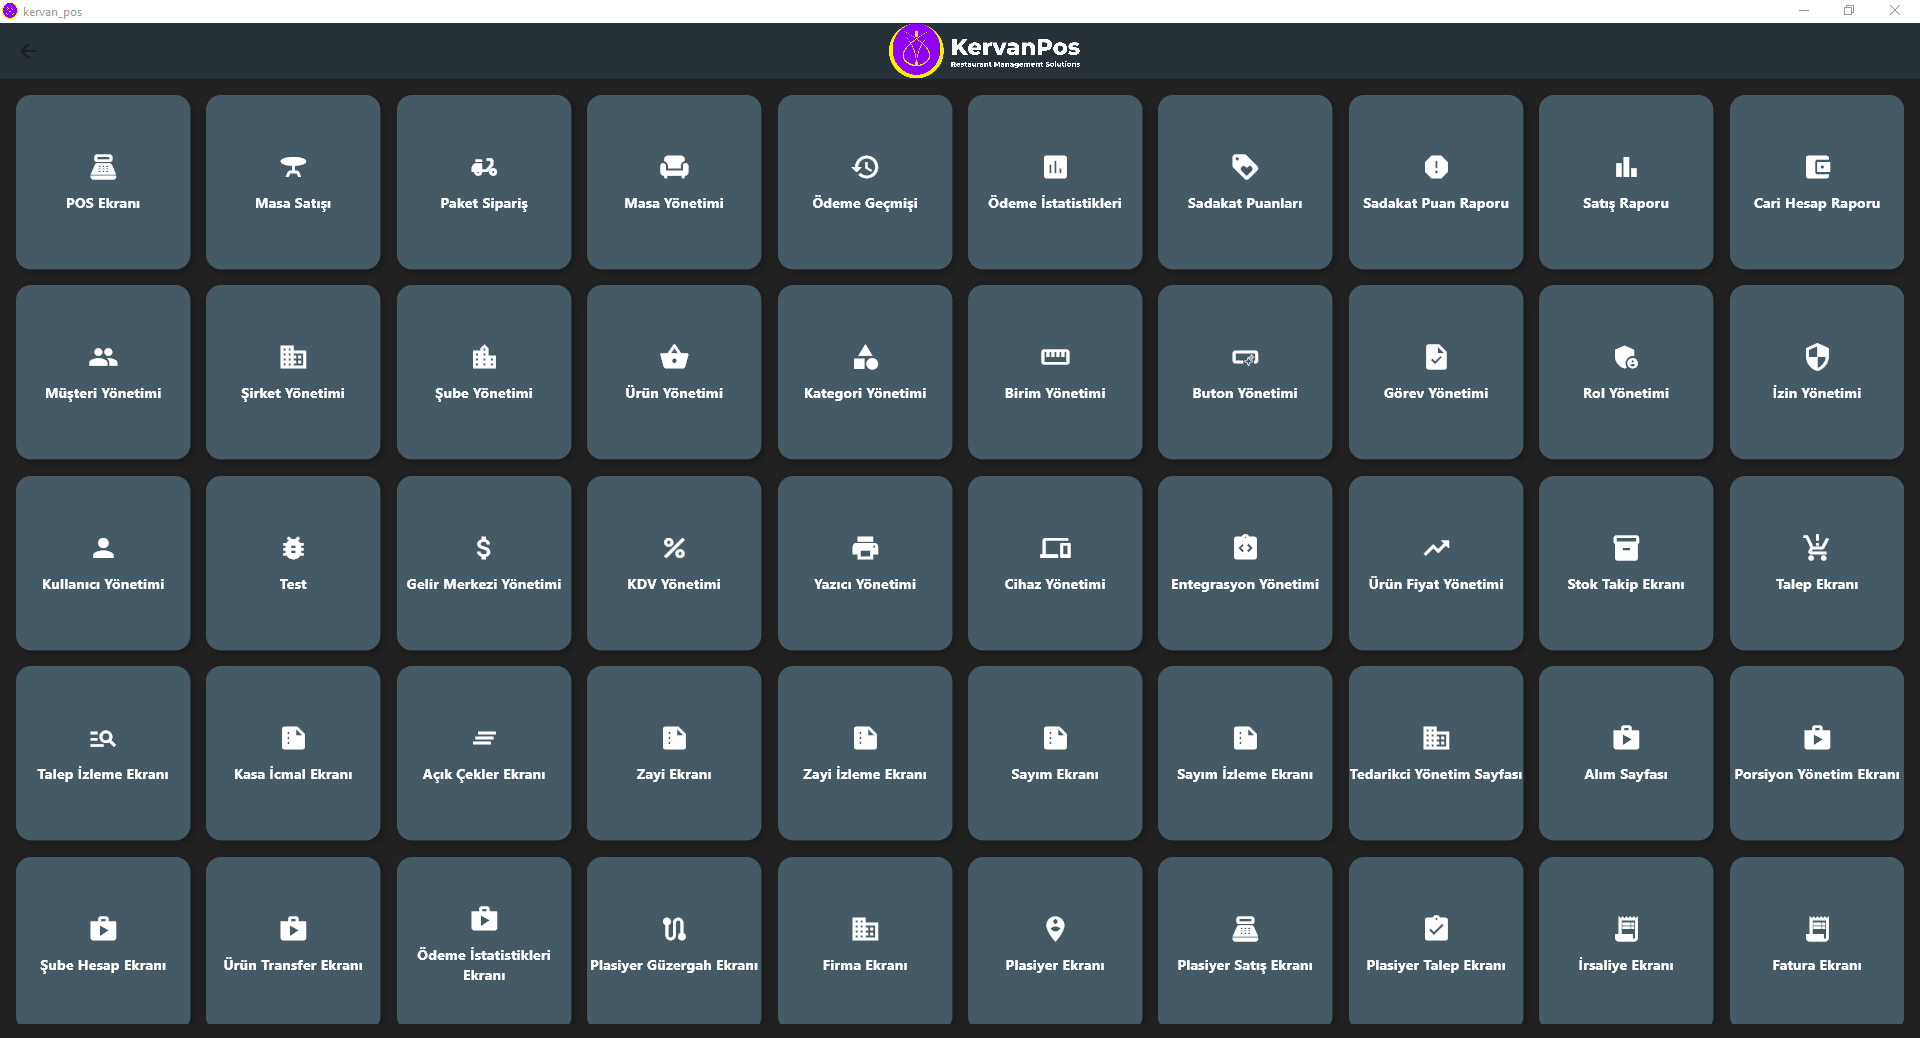Viewport: 1920px width, 1038px height.
Task: Select Stok Takip Ekranı tile
Action: [x=1626, y=563]
